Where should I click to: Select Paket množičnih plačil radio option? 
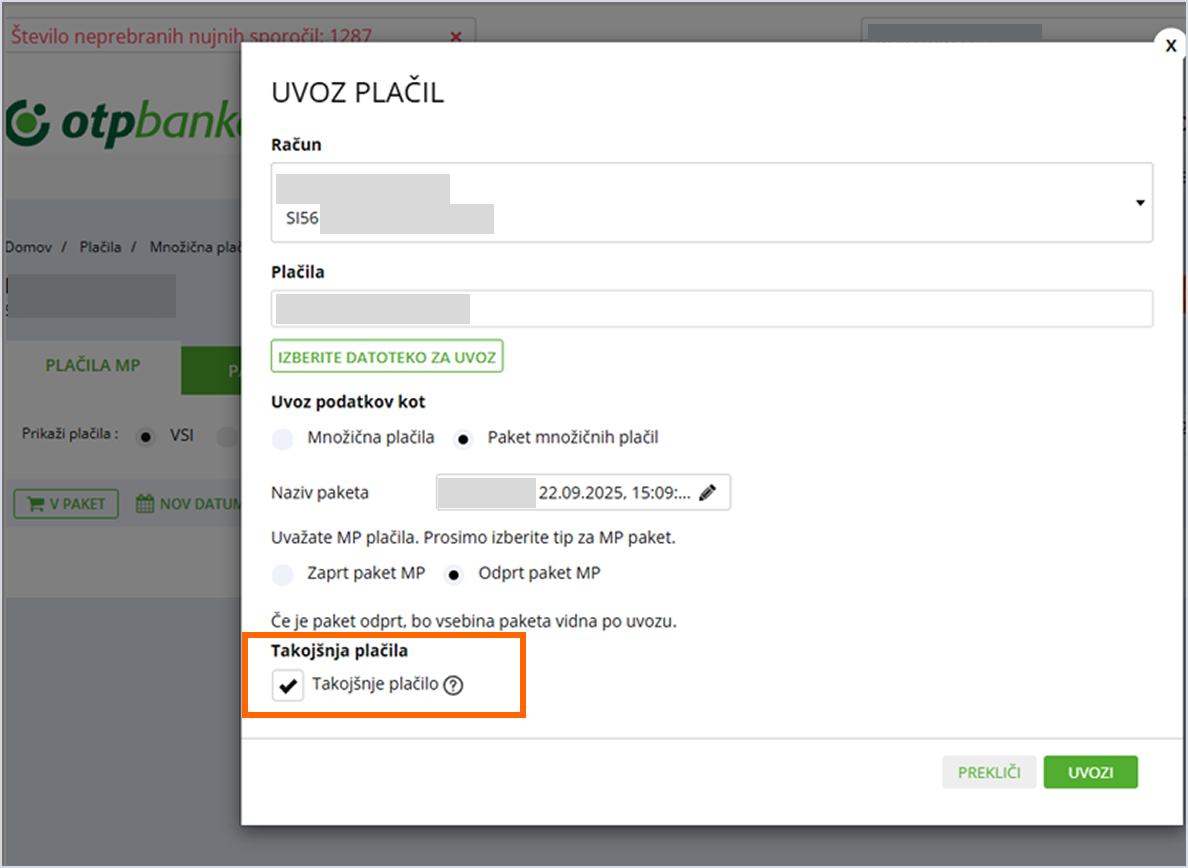click(x=463, y=438)
